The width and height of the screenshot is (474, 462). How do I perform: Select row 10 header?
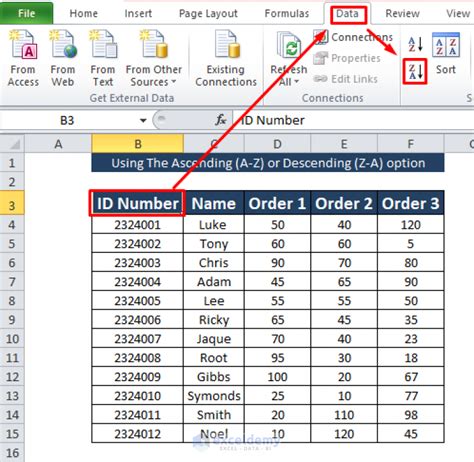click(x=12, y=339)
